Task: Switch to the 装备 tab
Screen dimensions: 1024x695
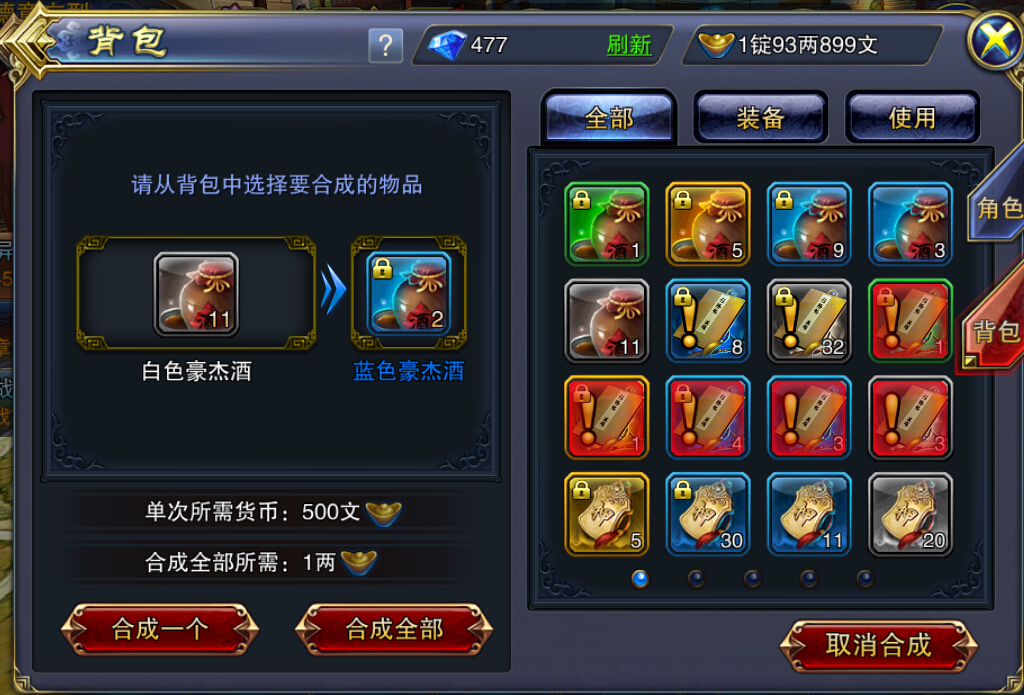Action: [760, 118]
